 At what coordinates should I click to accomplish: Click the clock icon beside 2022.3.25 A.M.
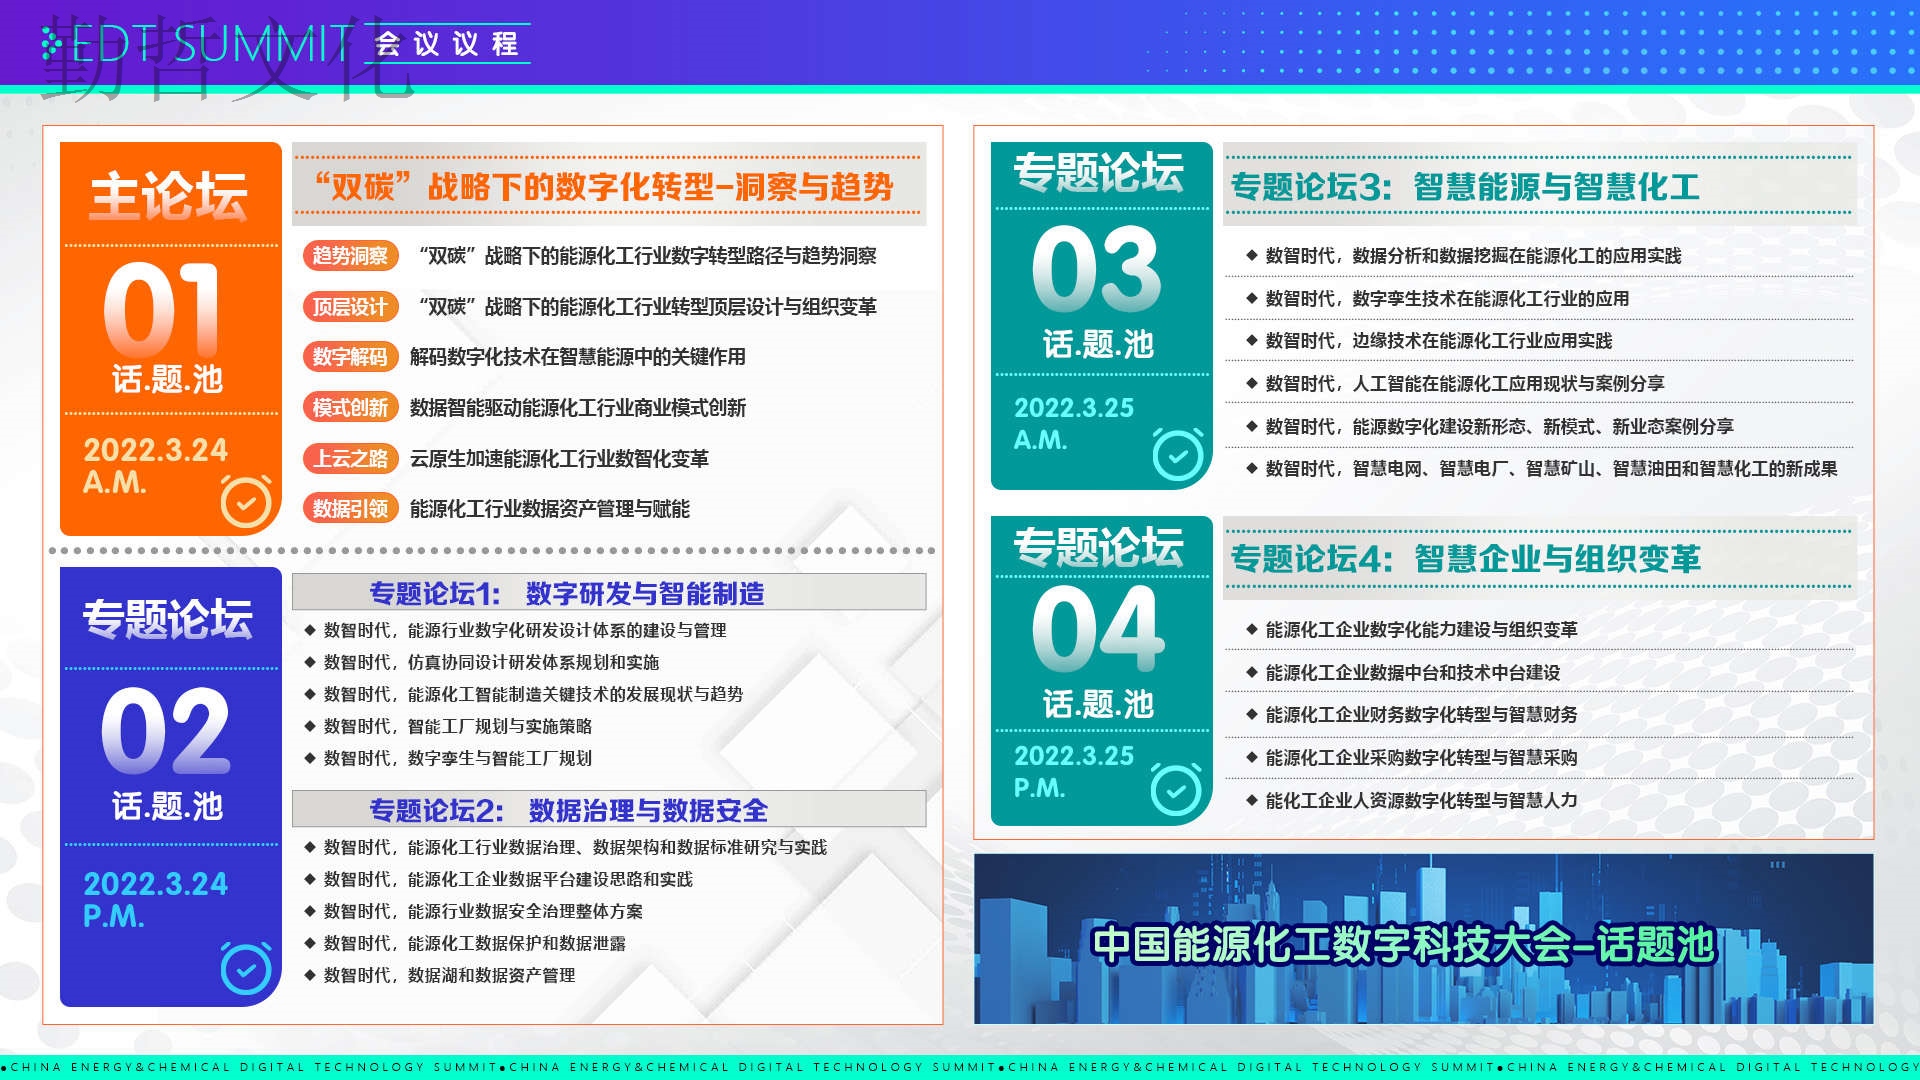click(1178, 455)
